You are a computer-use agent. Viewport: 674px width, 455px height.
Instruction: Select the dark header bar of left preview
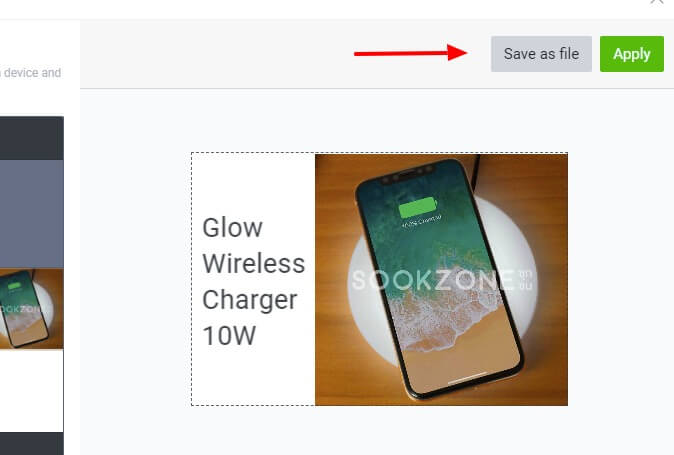[32, 138]
